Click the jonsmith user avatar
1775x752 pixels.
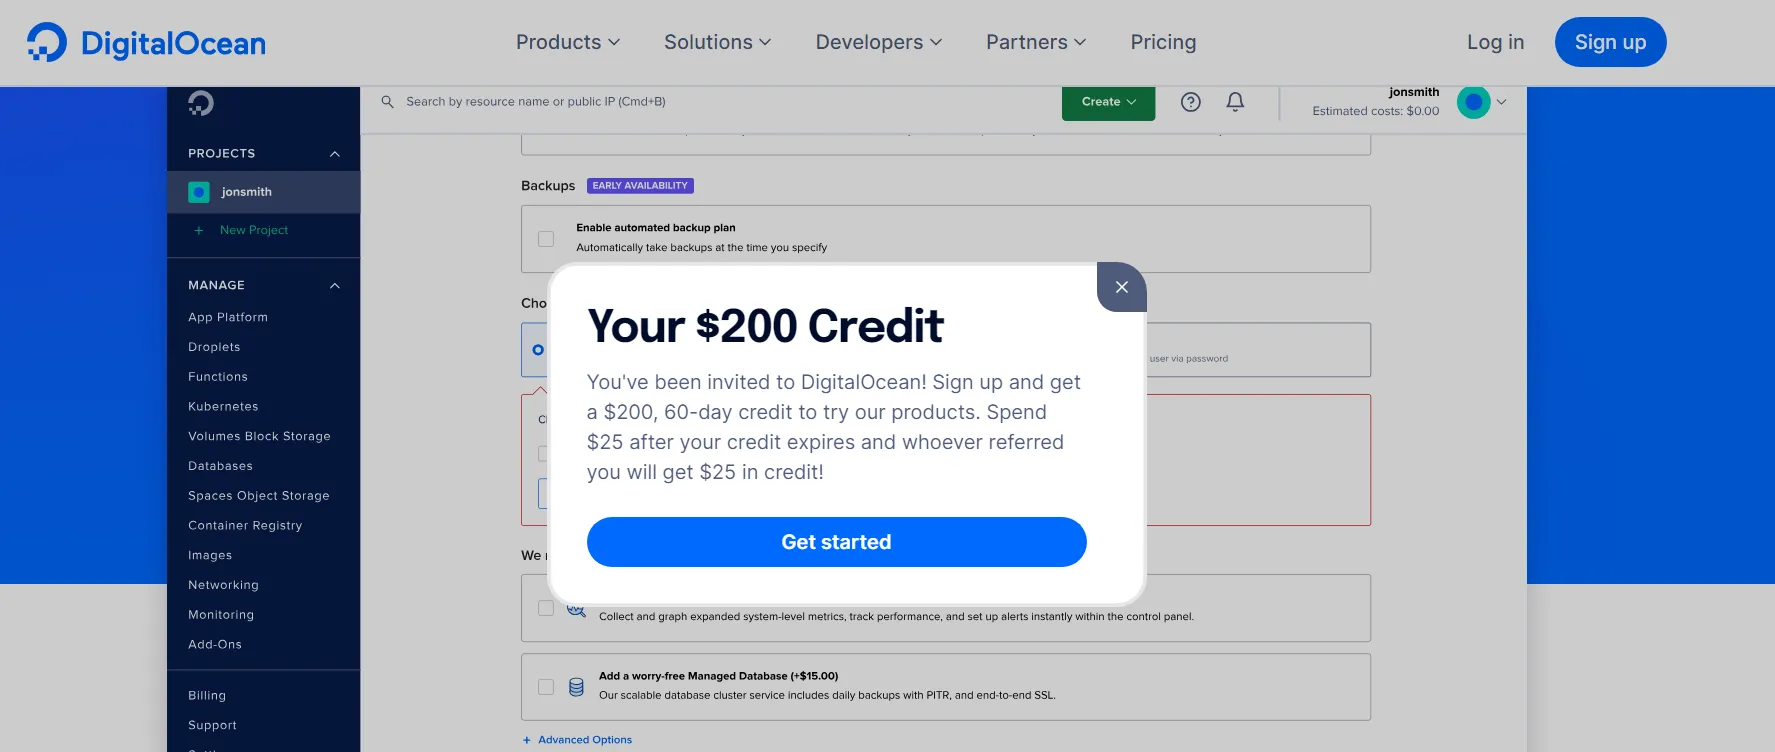(x=1471, y=101)
